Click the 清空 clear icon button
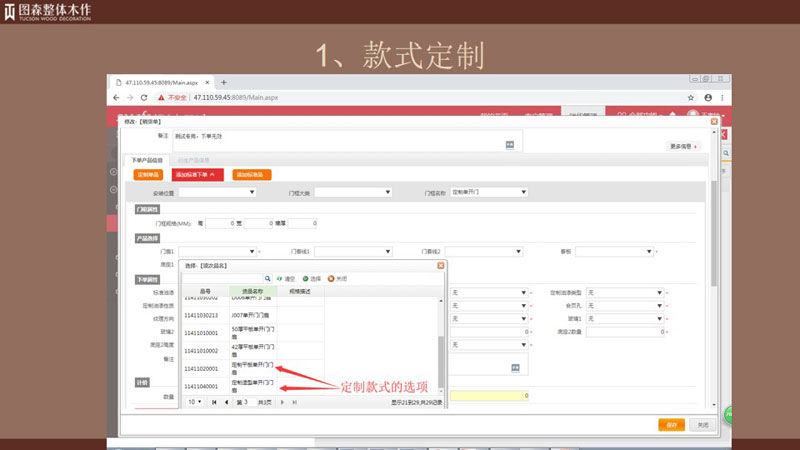The image size is (800, 450). [x=279, y=279]
